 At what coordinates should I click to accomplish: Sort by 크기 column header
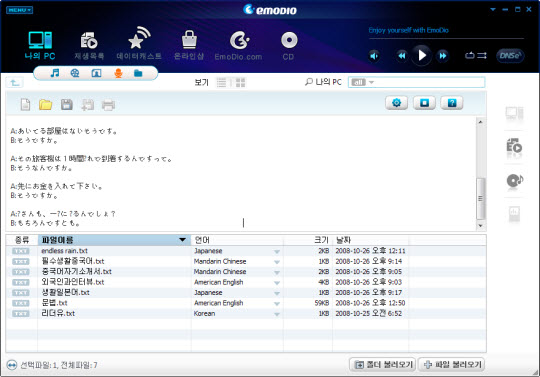point(308,240)
